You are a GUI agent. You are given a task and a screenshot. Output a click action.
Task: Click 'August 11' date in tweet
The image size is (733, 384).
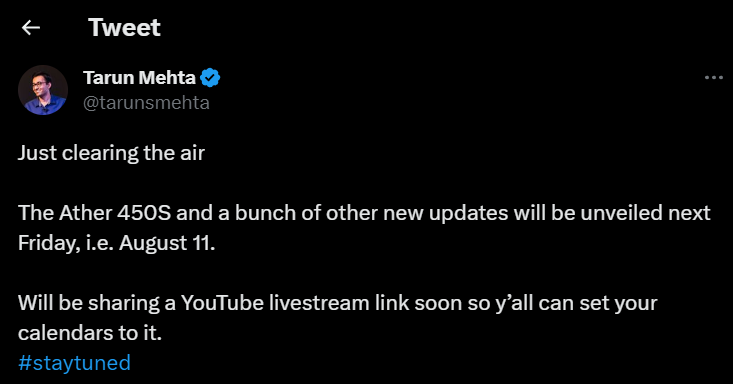point(165,243)
